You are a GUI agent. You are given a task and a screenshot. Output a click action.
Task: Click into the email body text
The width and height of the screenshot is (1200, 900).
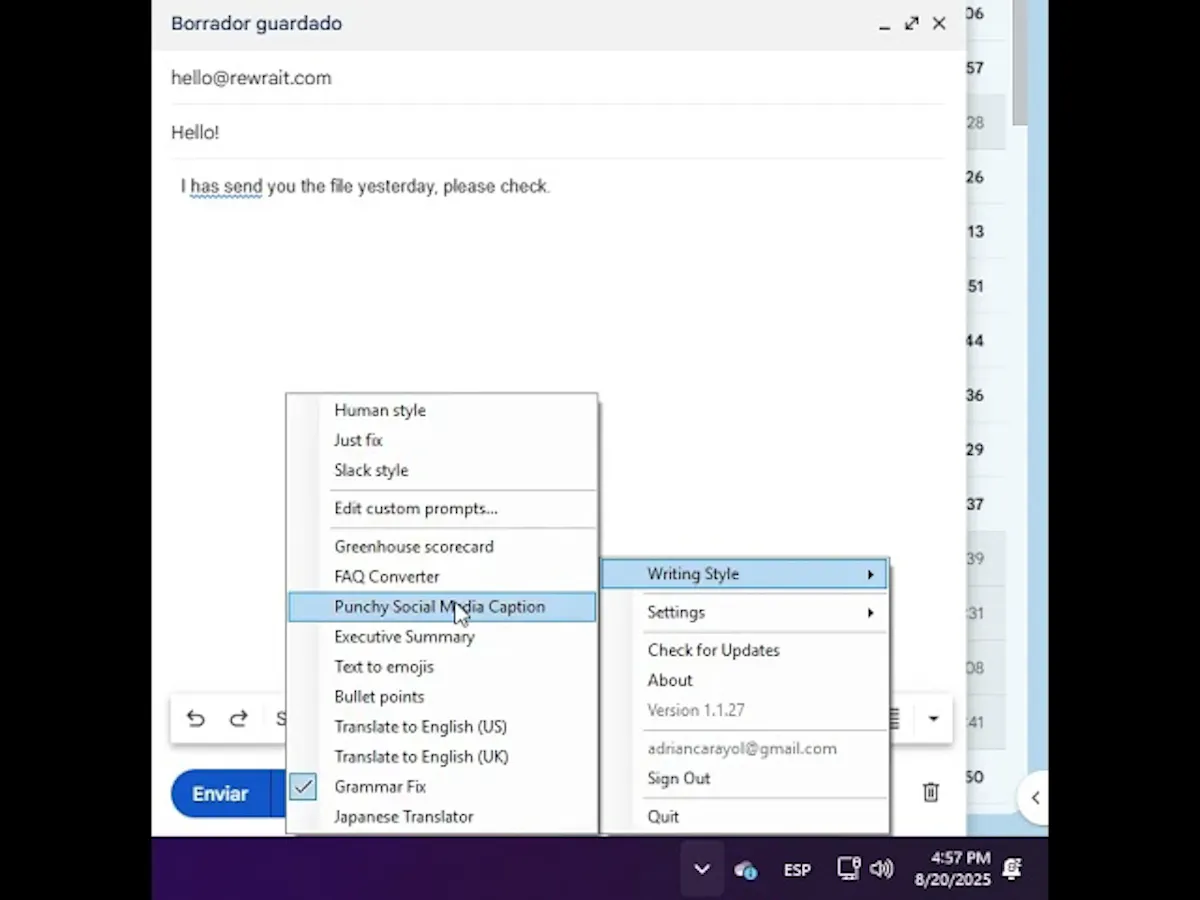pyautogui.click(x=365, y=186)
